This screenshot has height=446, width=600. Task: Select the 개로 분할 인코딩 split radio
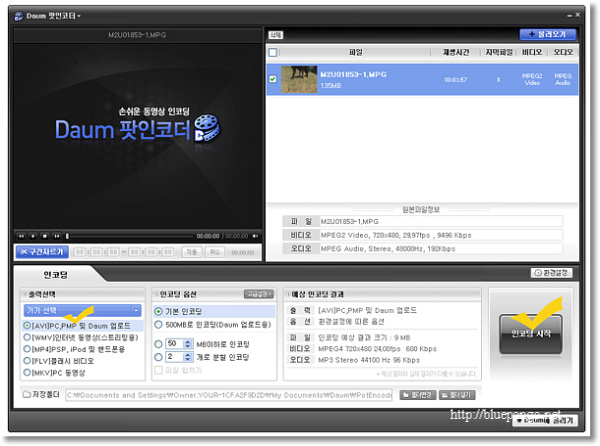[158, 357]
